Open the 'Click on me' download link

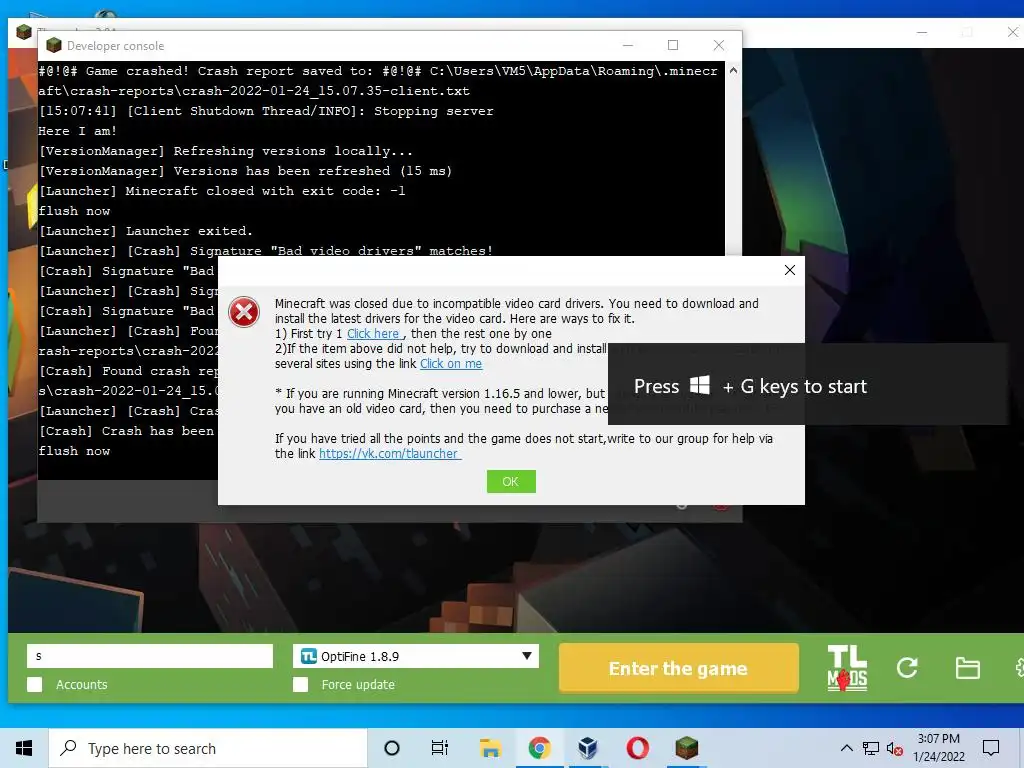451,364
